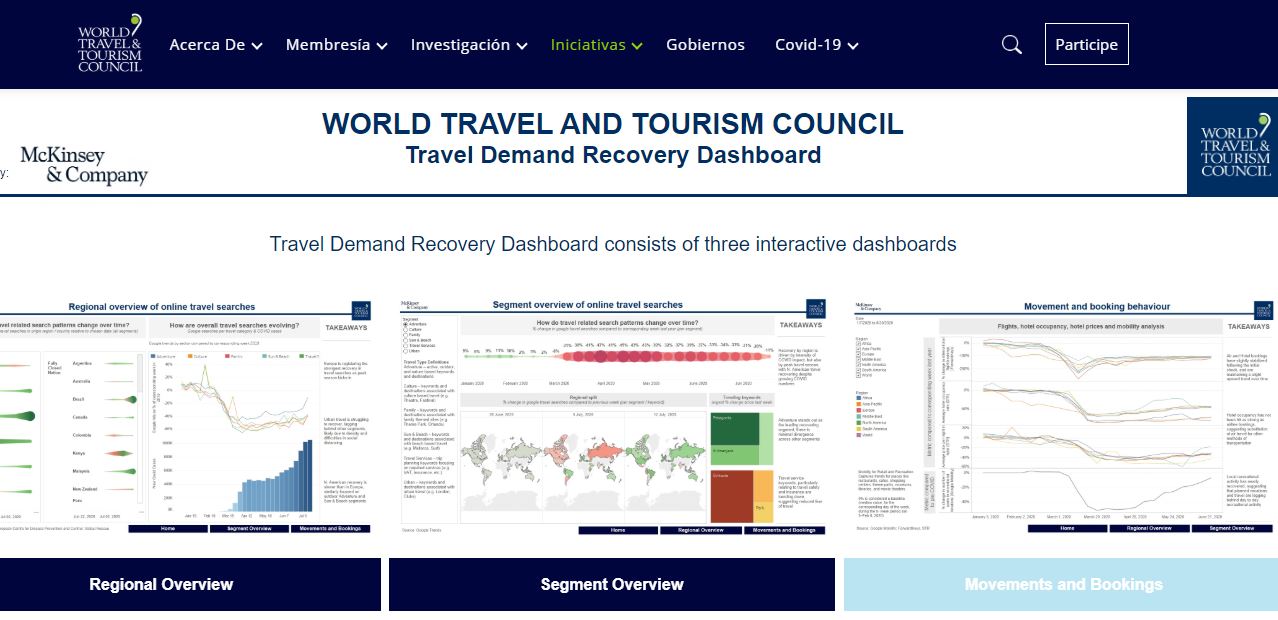Open the Segment overview dashboard thumbnail

coord(612,418)
